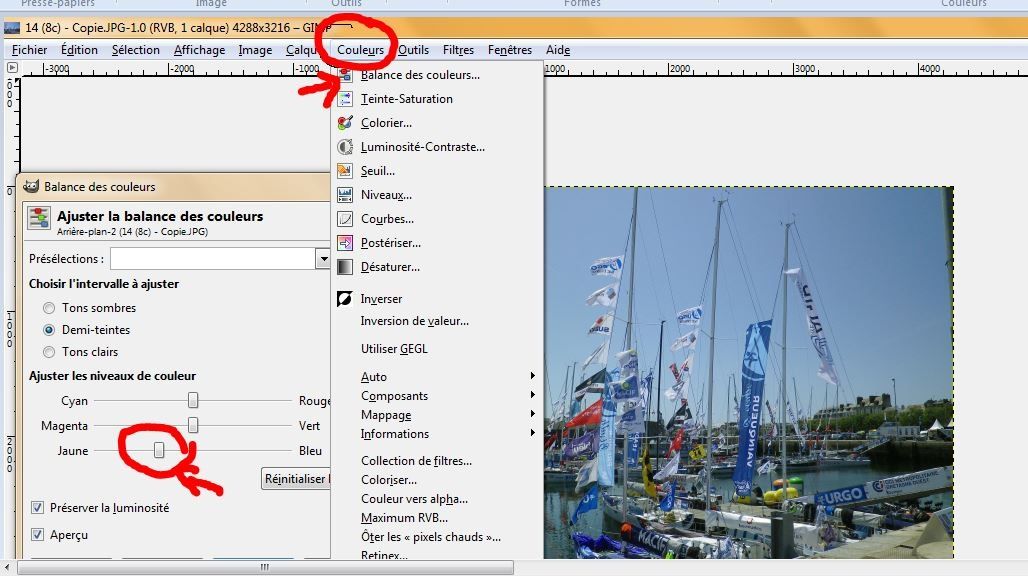This screenshot has height=576, width=1028.
Task: Select the Tons clairs radio button
Action: pos(49,352)
